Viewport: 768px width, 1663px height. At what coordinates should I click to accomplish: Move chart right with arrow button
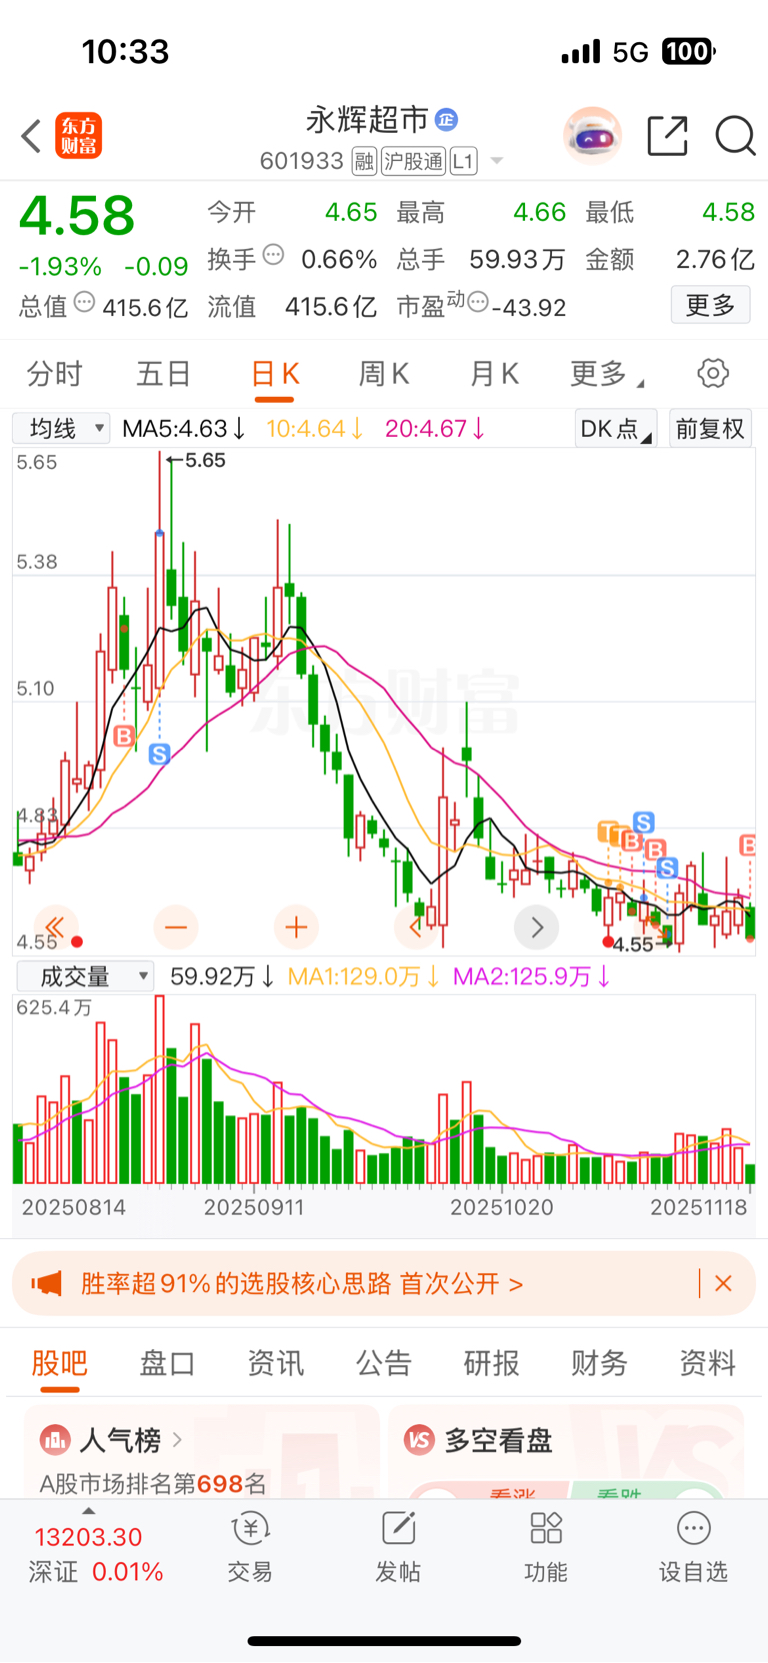click(x=537, y=927)
